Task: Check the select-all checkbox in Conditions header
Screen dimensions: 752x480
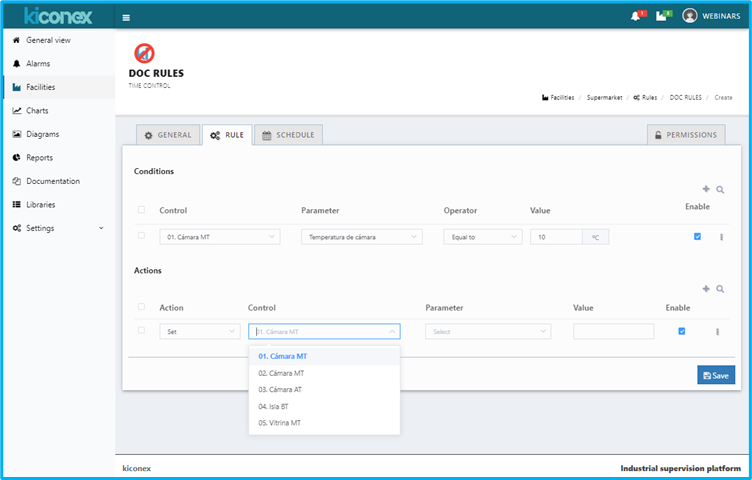Action: pyautogui.click(x=141, y=210)
